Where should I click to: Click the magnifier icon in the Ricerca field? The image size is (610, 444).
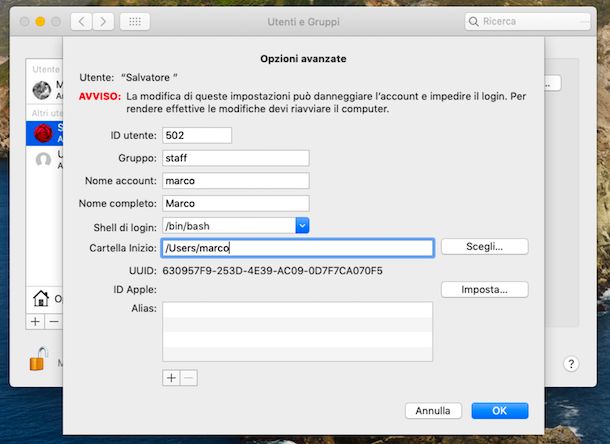click(473, 22)
